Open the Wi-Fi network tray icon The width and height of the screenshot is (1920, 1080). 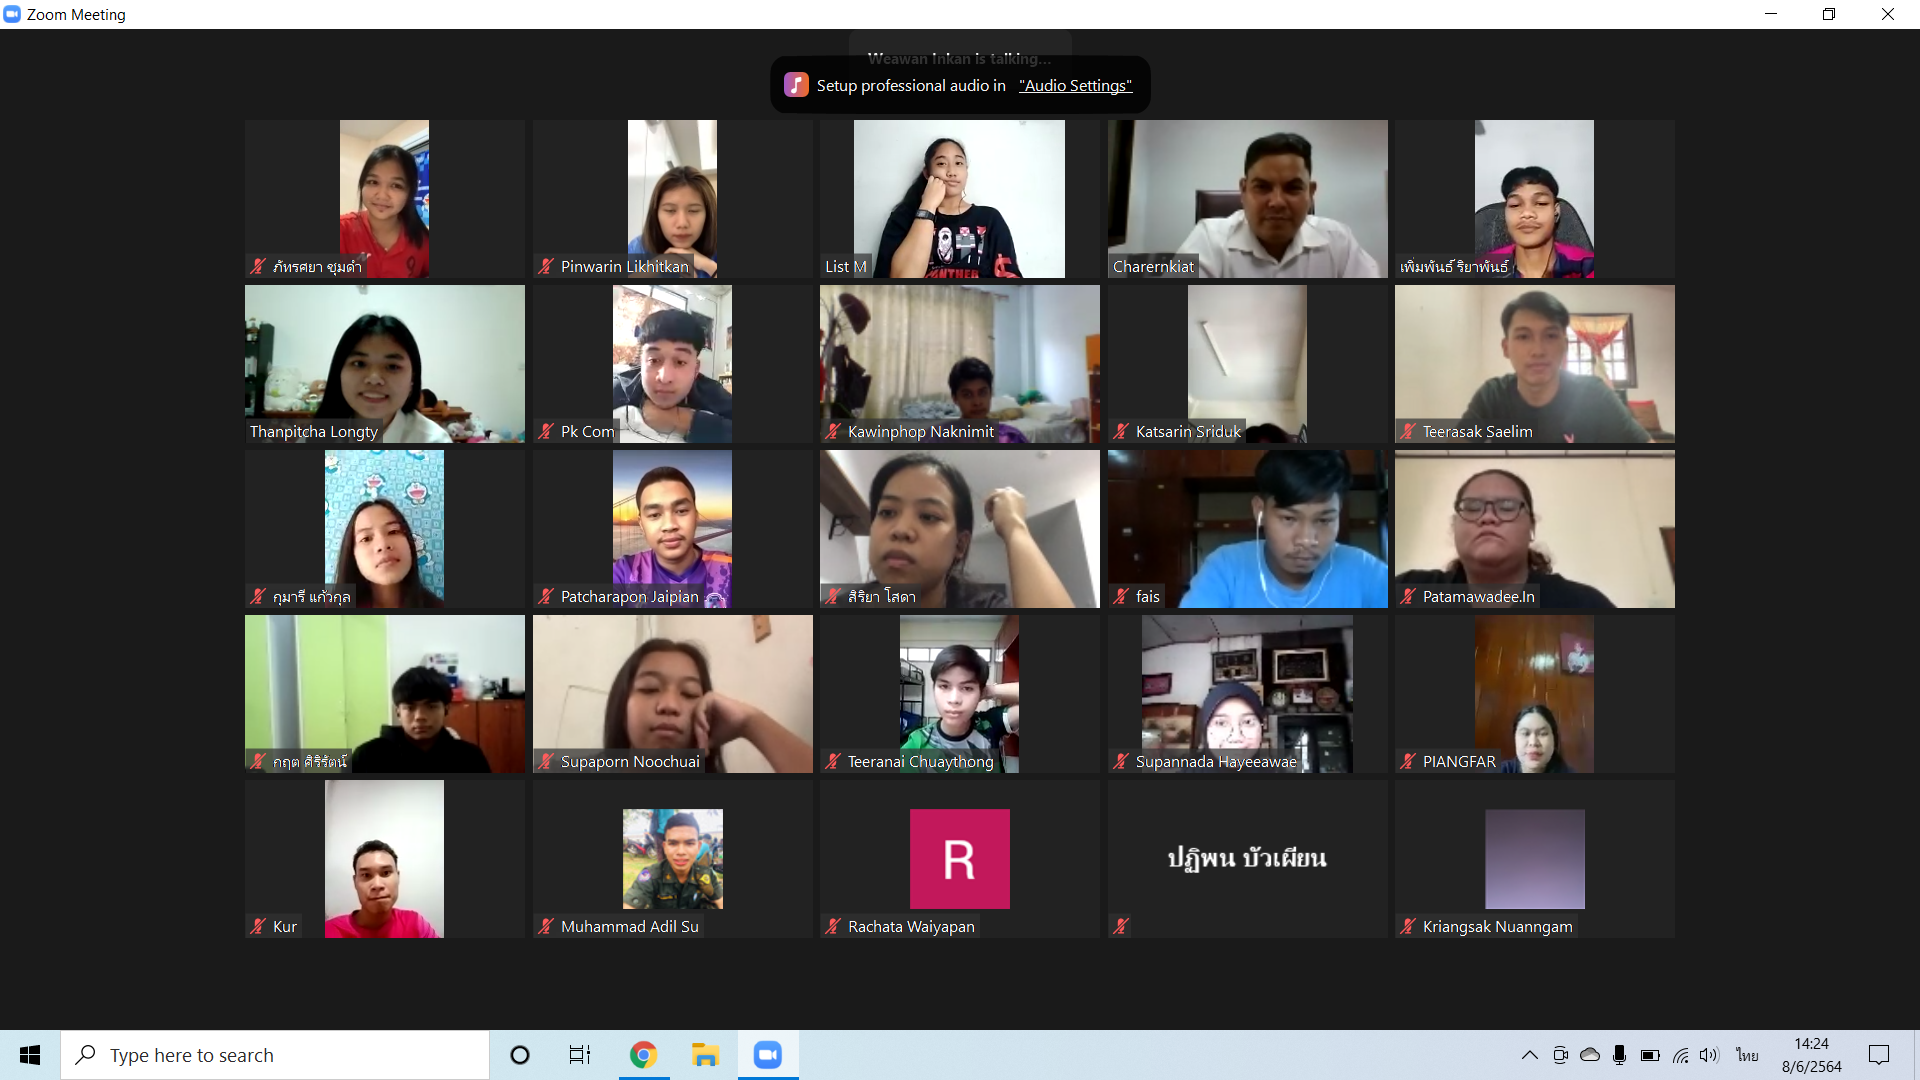1680,1055
